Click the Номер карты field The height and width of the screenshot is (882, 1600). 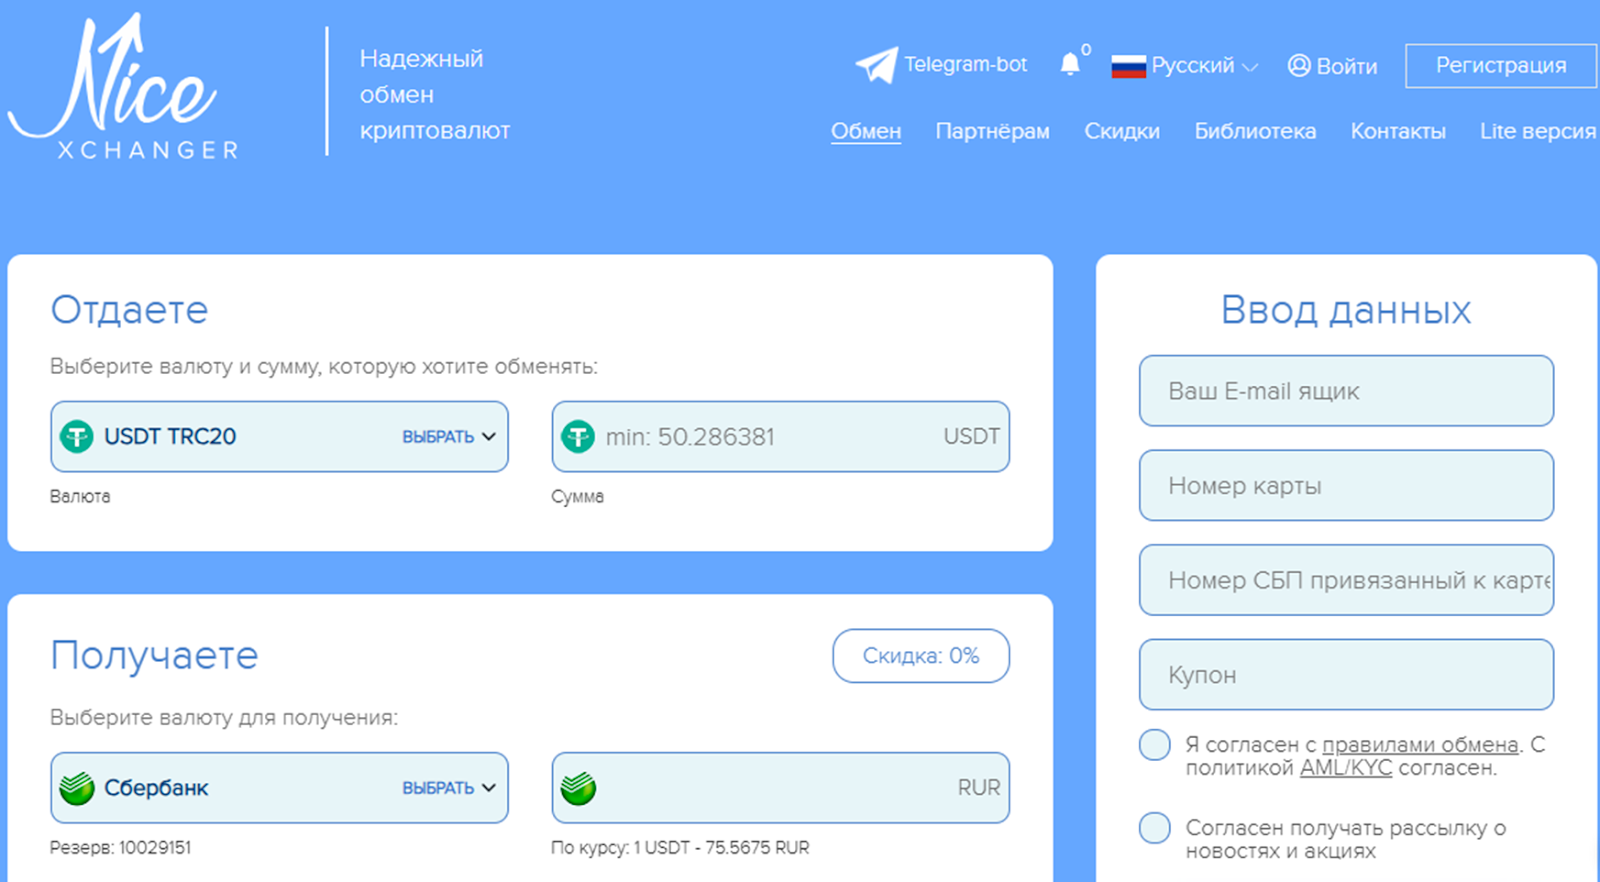[1346, 486]
